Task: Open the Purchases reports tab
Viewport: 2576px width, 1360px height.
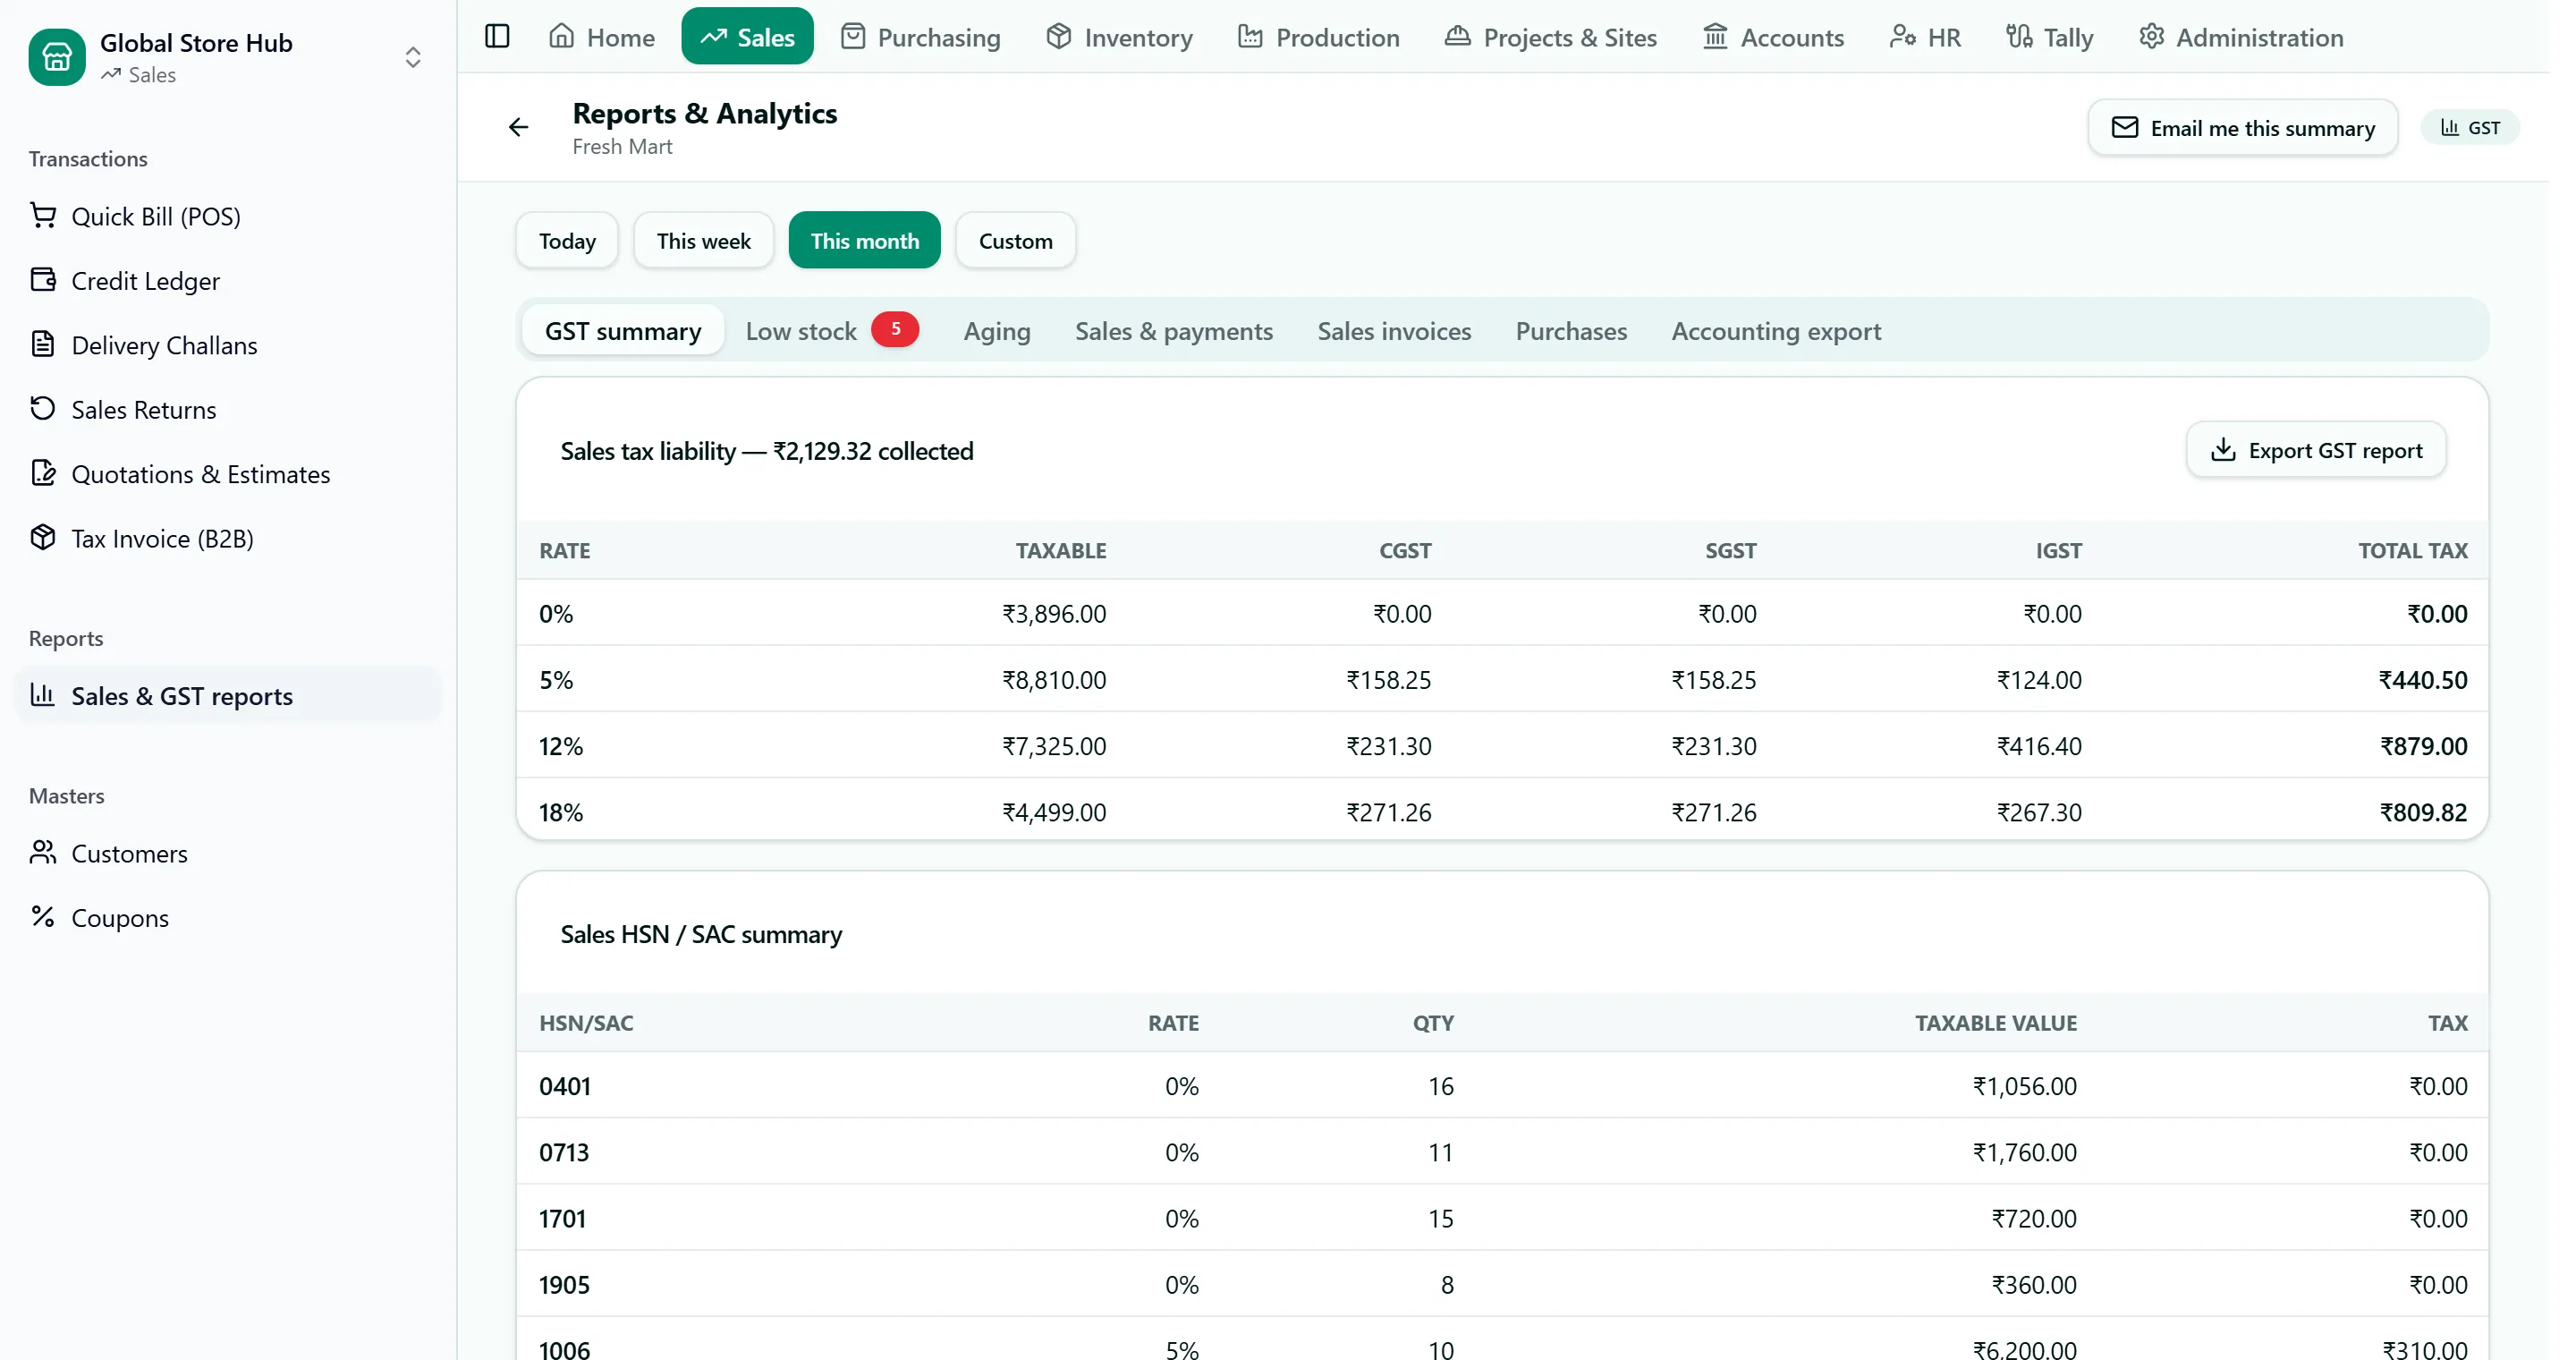Action: pos(1571,331)
